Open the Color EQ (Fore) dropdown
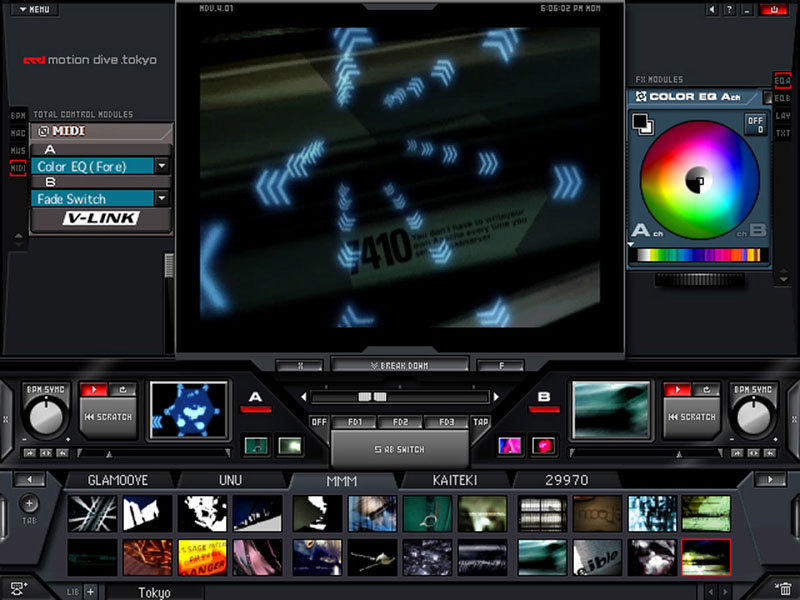Image resolution: width=800 pixels, height=600 pixels. (x=161, y=167)
